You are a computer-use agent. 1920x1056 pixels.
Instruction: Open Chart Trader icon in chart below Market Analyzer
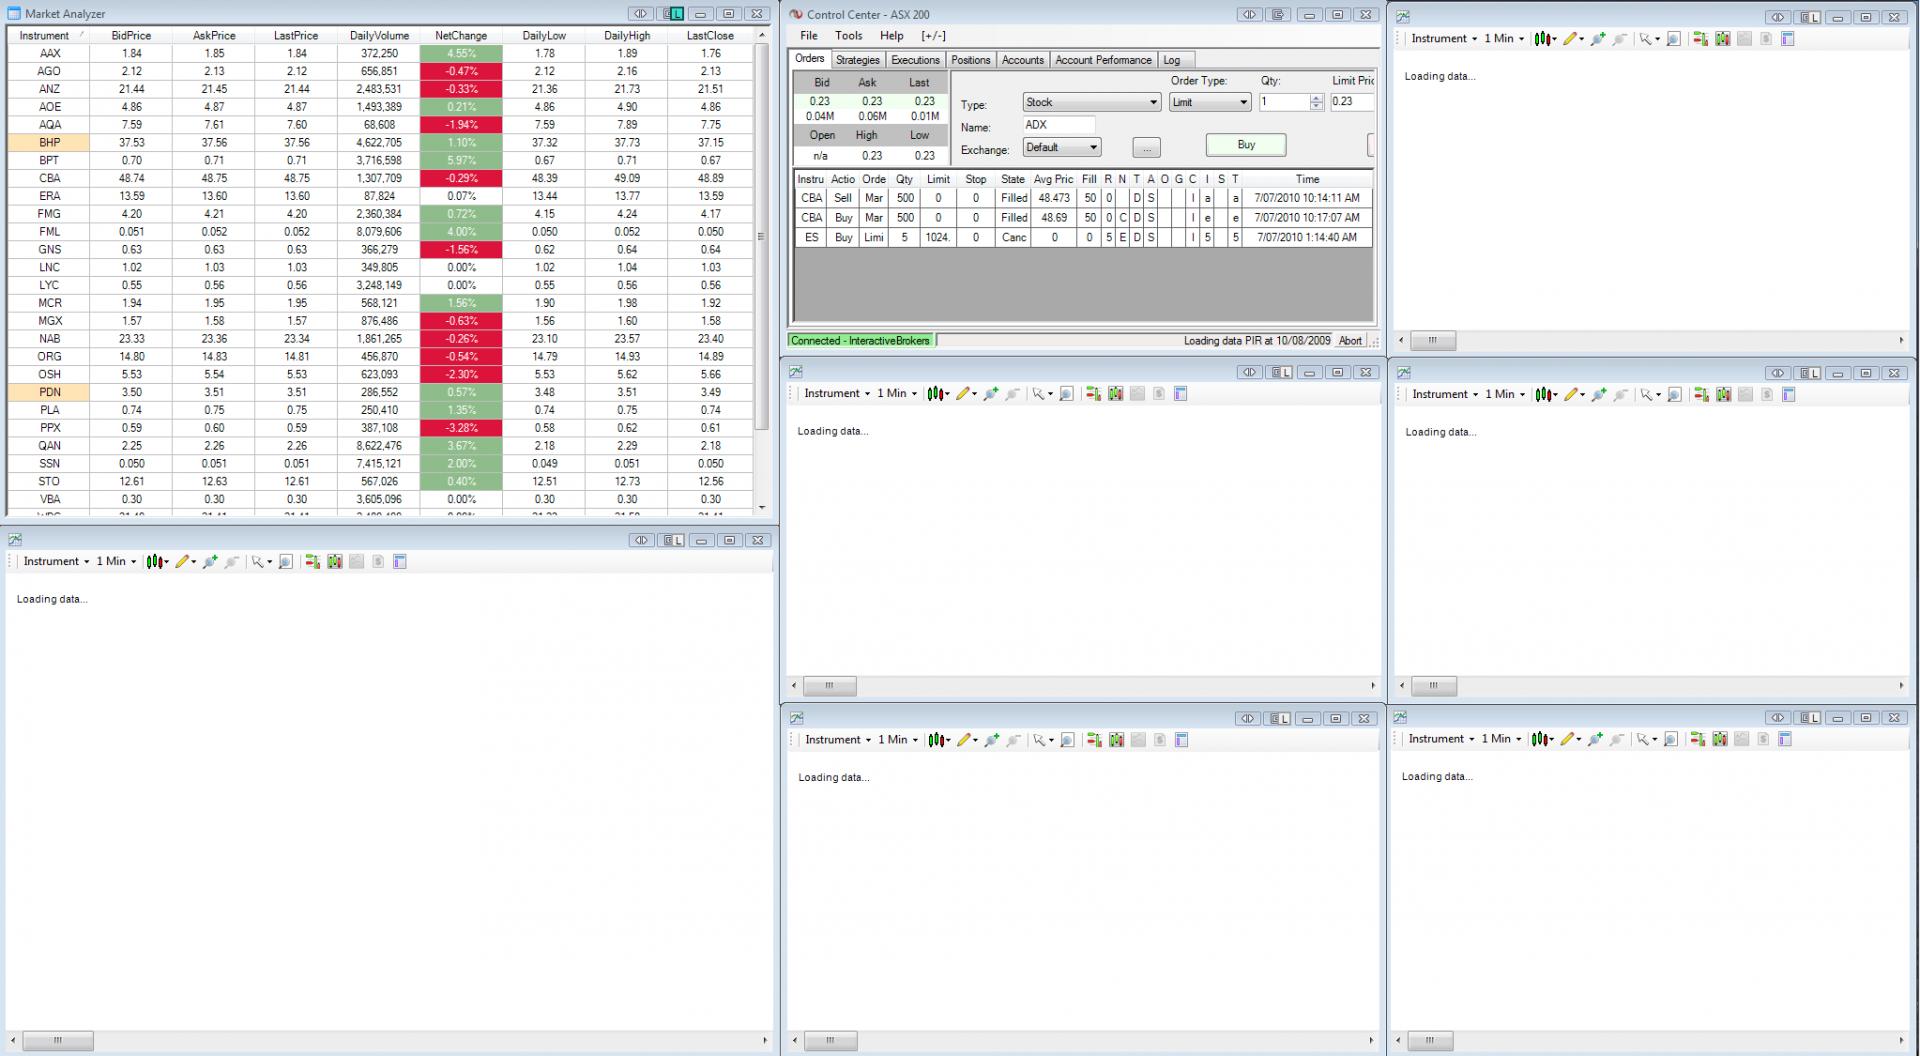(x=313, y=562)
